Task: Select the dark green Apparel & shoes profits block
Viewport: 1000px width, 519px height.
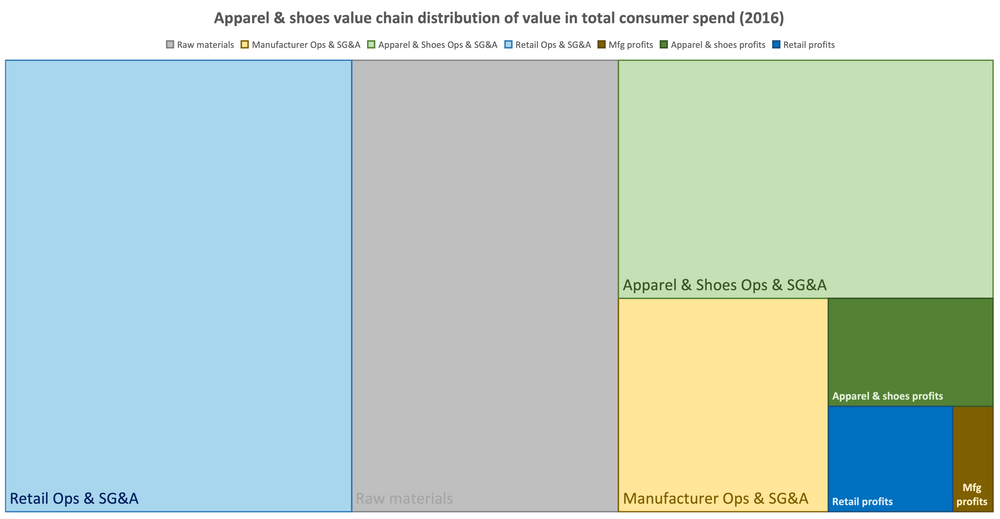Action: click(911, 352)
